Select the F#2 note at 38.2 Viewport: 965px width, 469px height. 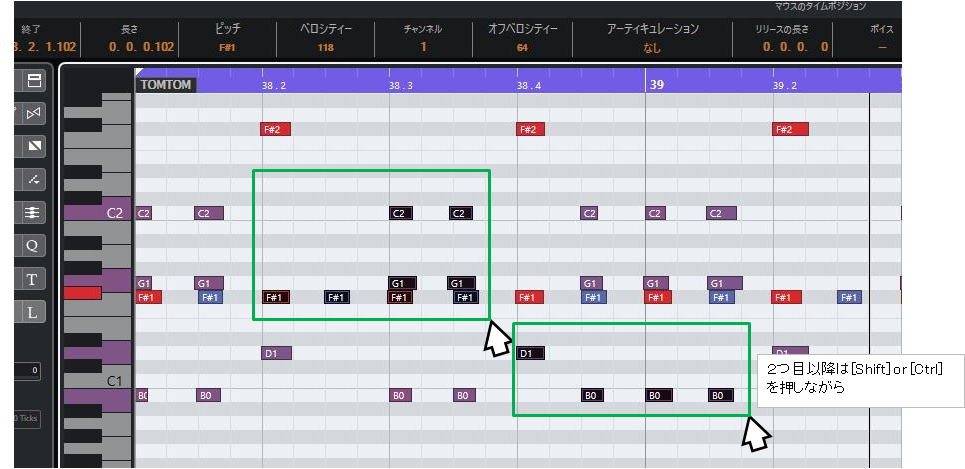click(276, 129)
